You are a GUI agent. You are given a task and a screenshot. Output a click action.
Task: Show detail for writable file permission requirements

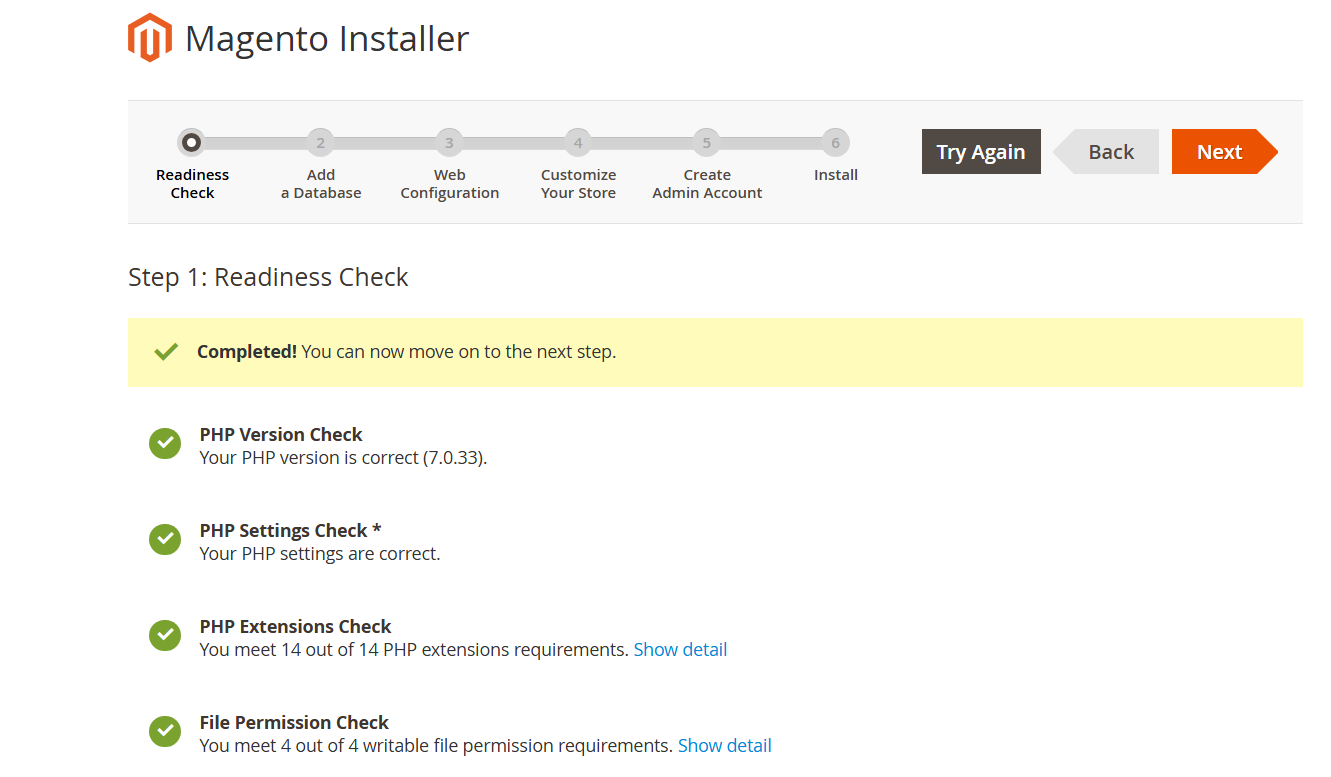(x=725, y=746)
